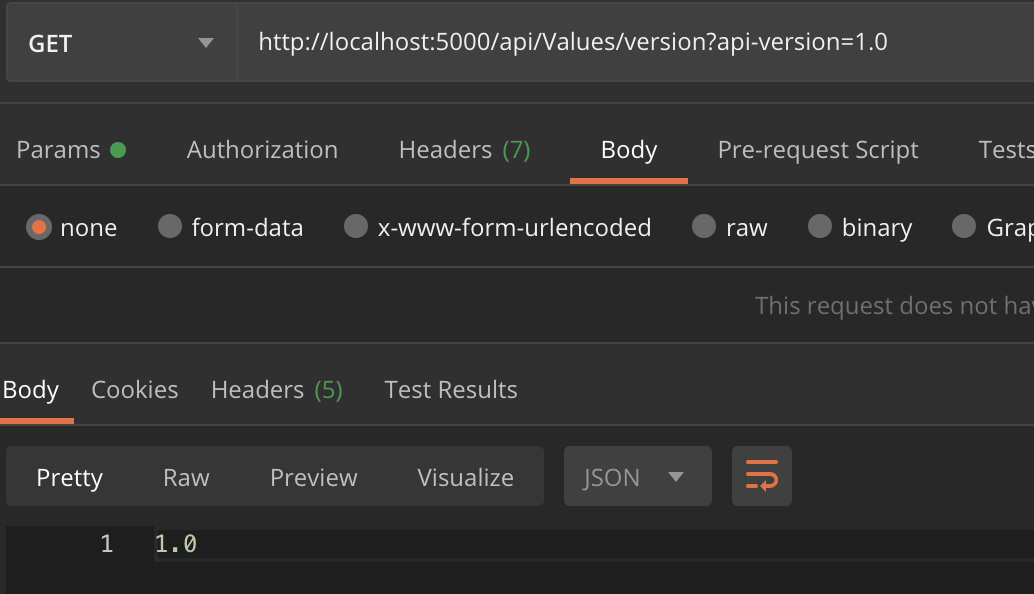Show the Test Results tab

coord(451,390)
